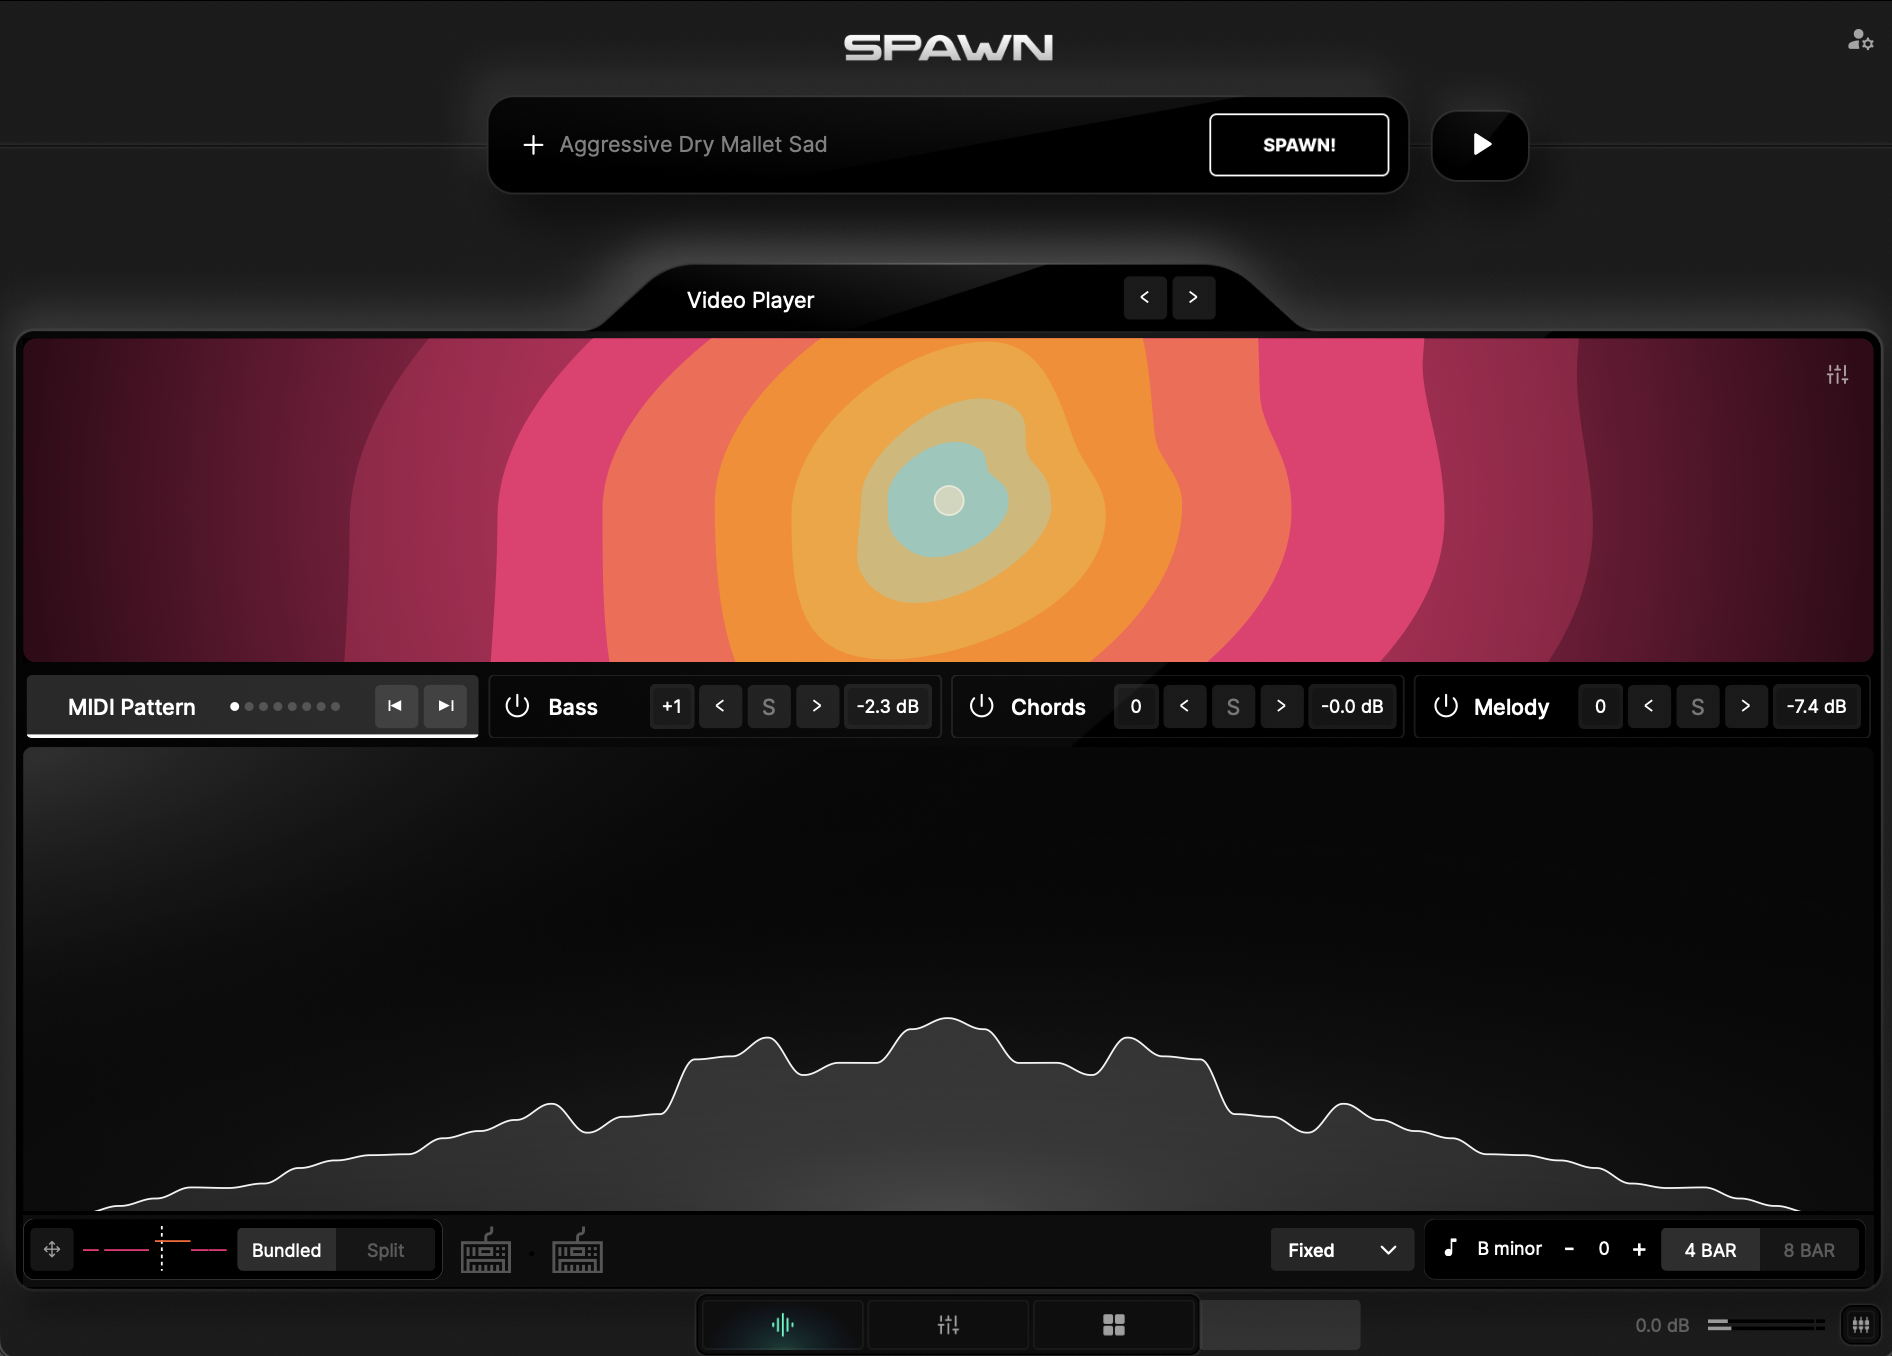
Task: Toggle the Bass track power button
Action: point(517,706)
